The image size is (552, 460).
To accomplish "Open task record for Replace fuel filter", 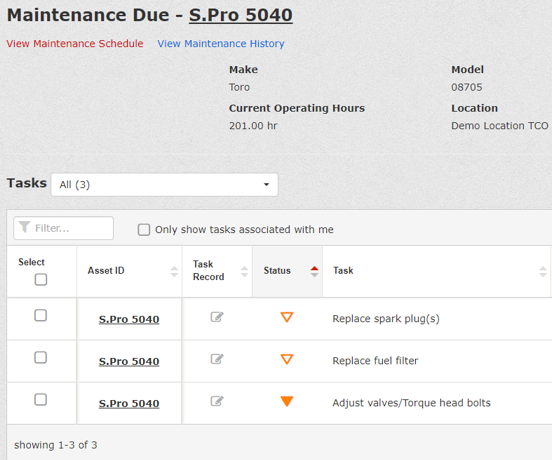I will (217, 359).
